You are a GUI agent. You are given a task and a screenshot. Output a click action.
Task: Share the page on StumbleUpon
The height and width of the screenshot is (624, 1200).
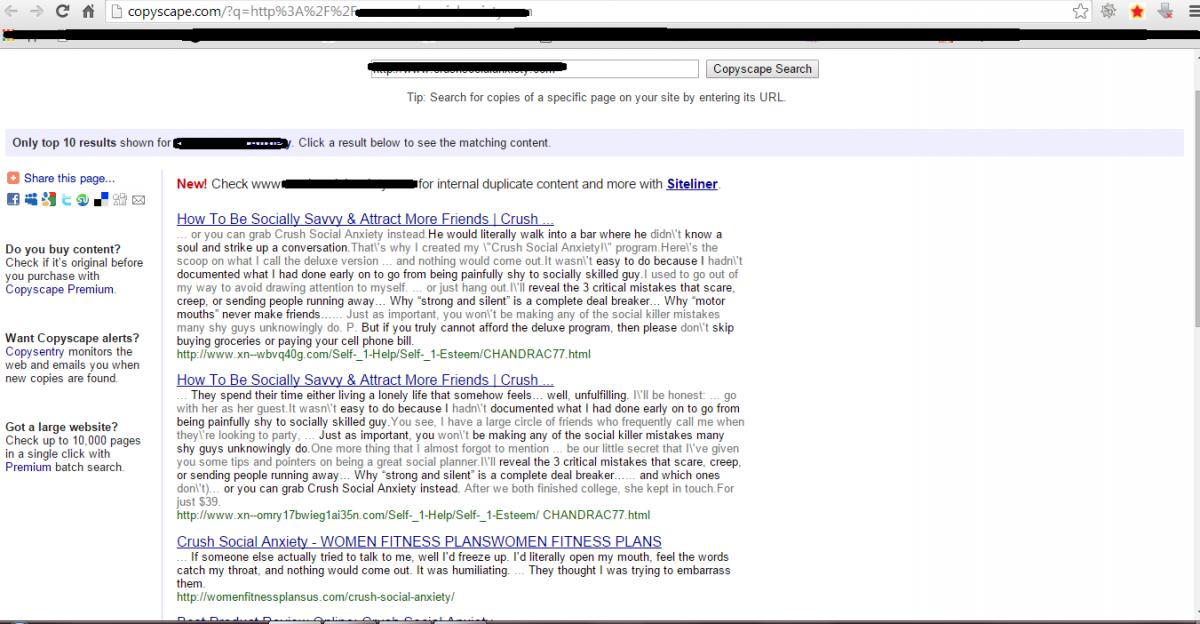[x=83, y=199]
